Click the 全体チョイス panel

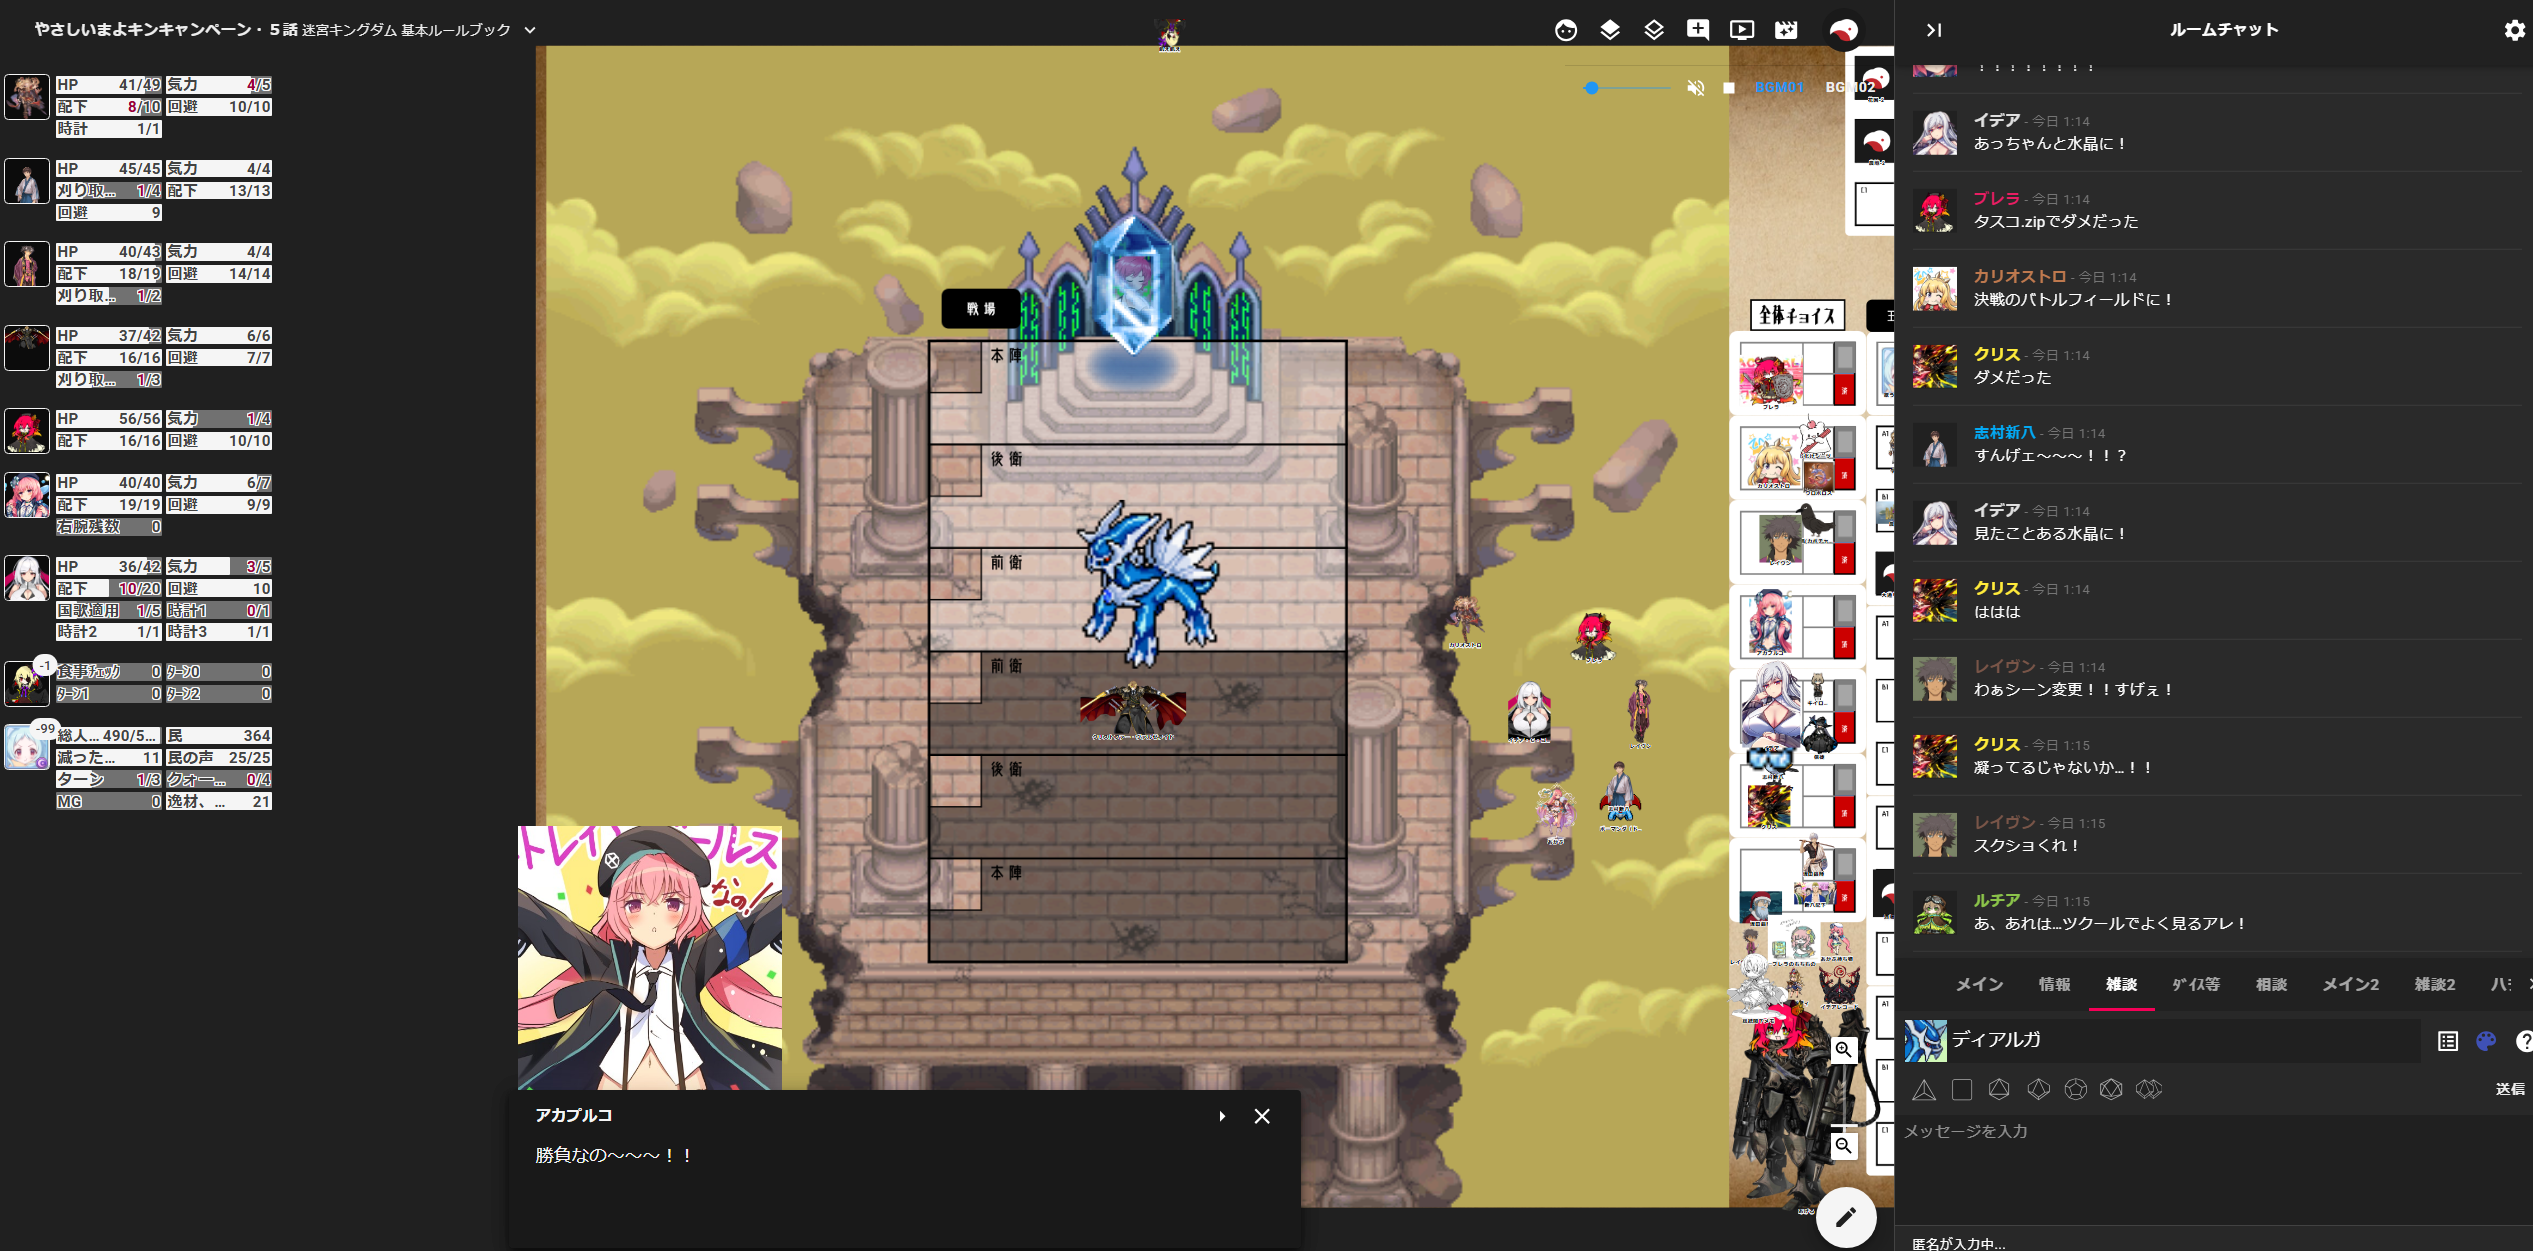[1797, 315]
